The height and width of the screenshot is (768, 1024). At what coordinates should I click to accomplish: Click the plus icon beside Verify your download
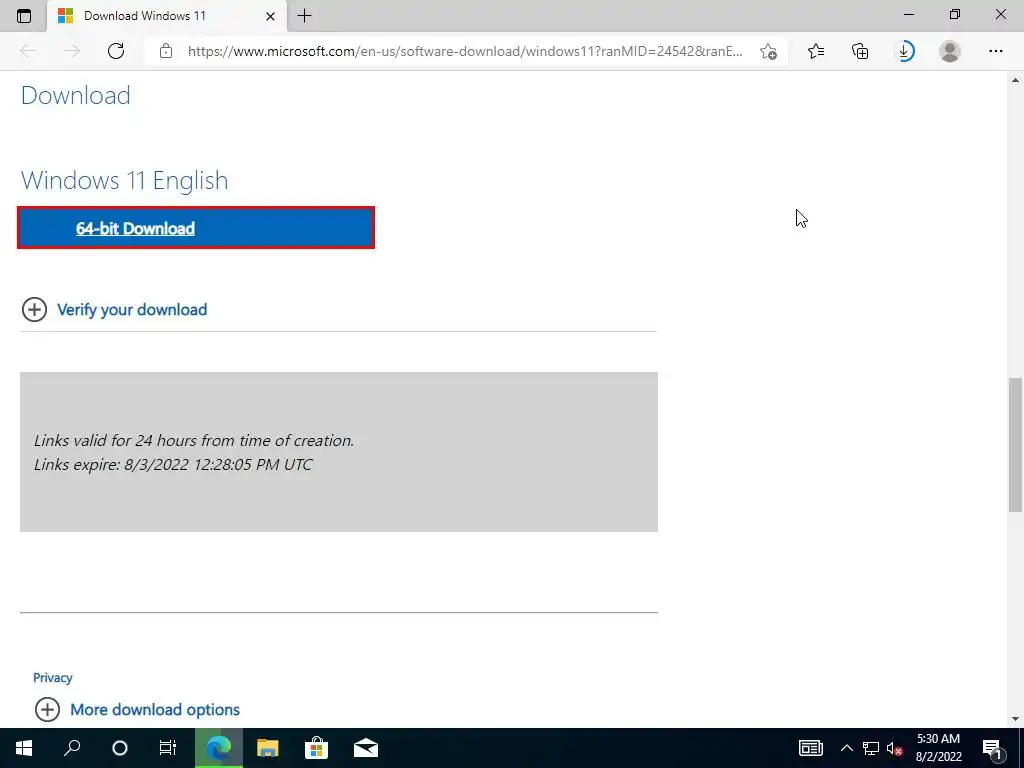click(x=35, y=310)
